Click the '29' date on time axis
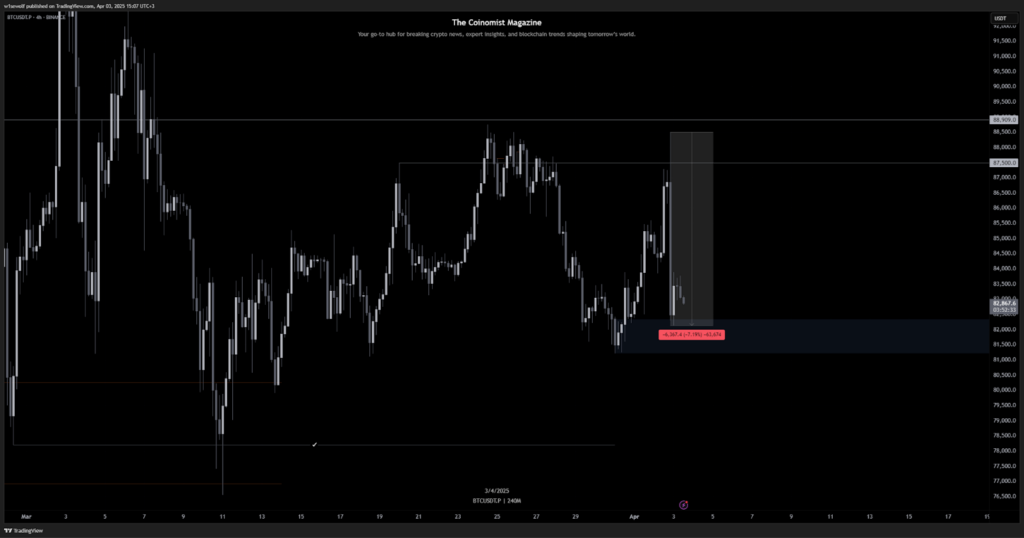 tap(575, 517)
